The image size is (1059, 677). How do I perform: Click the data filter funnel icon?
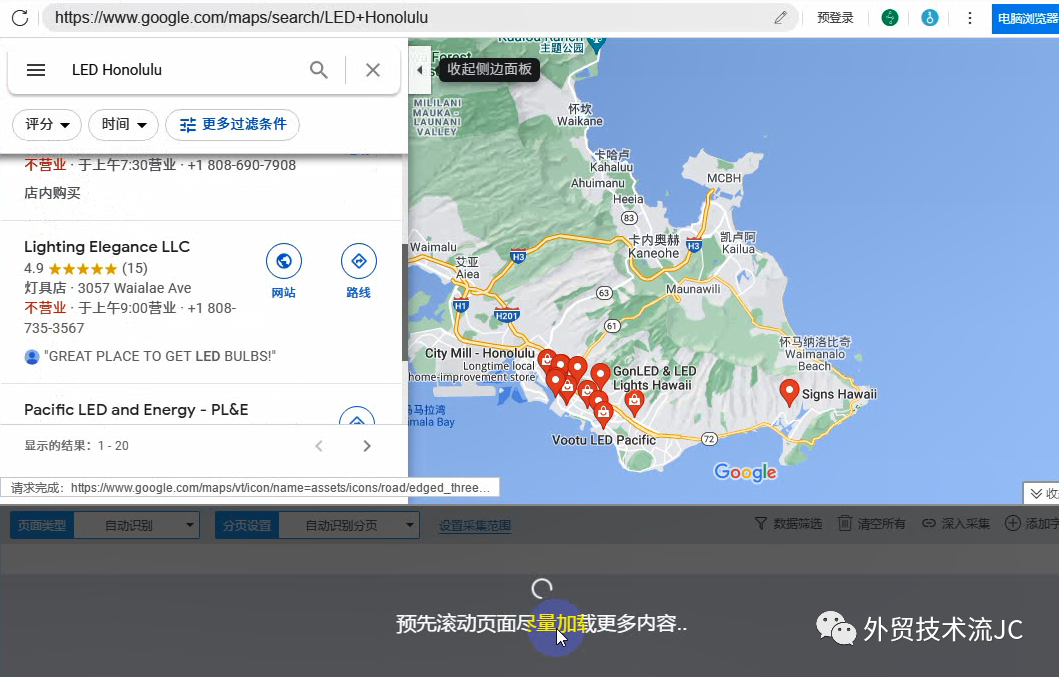pyautogui.click(x=761, y=524)
